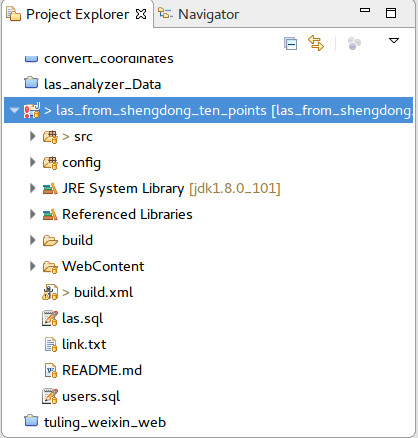
Task: Select the src tree item
Action: 83,137
